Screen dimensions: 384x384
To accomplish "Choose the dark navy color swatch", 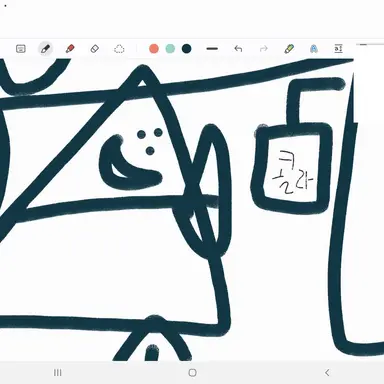I will tap(186, 49).
